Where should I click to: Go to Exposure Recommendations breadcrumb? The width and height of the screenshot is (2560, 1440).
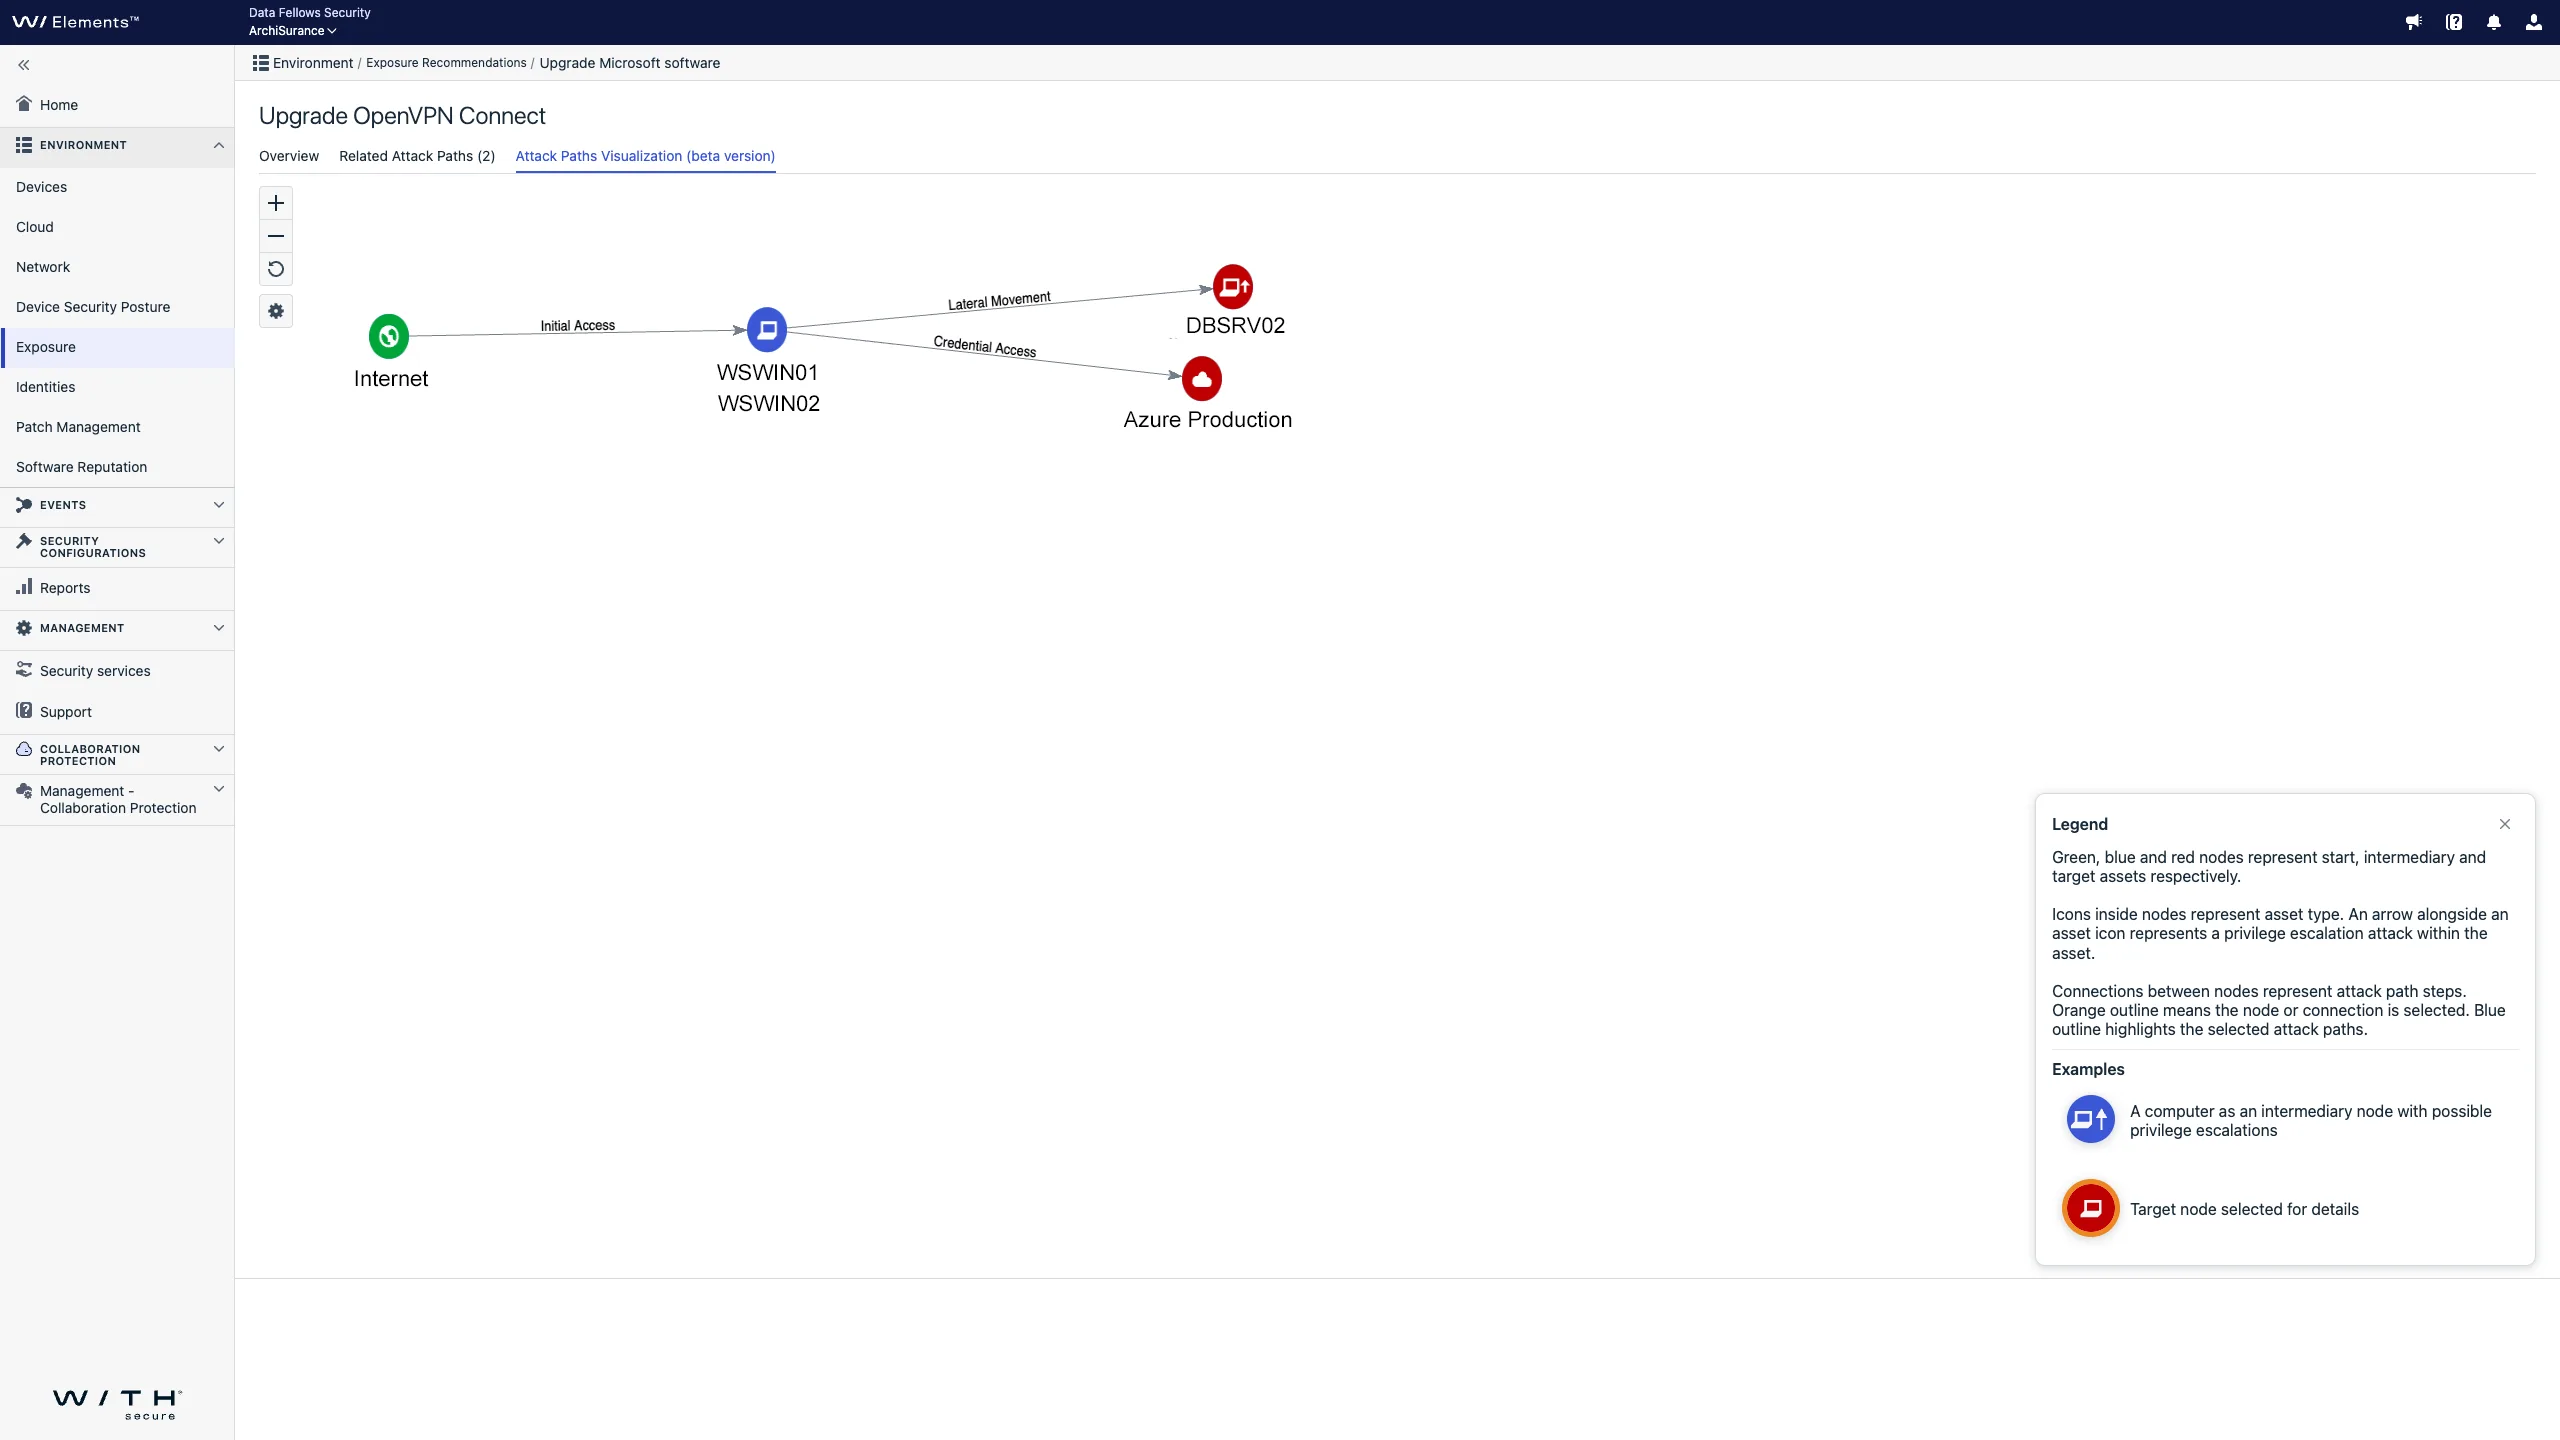(x=446, y=63)
